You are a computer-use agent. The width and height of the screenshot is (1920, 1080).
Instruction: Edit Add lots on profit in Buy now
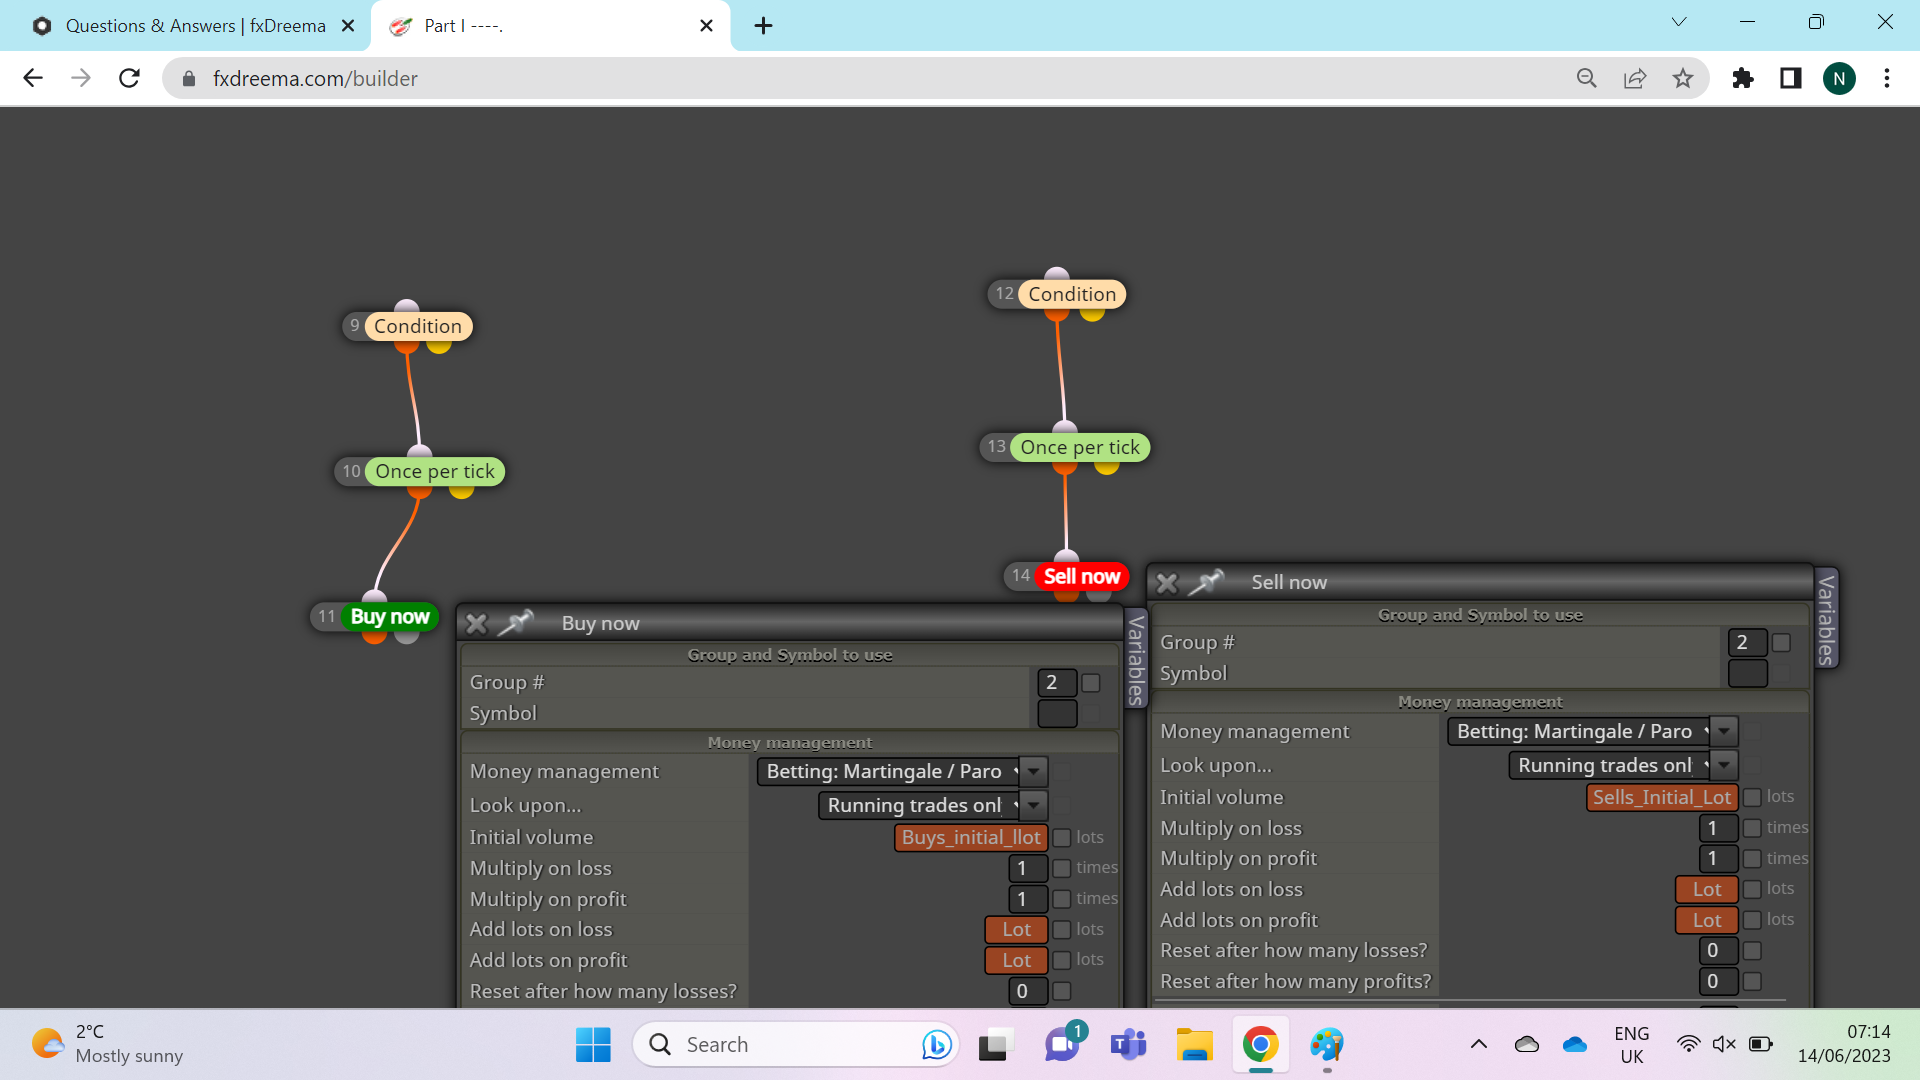point(1017,961)
